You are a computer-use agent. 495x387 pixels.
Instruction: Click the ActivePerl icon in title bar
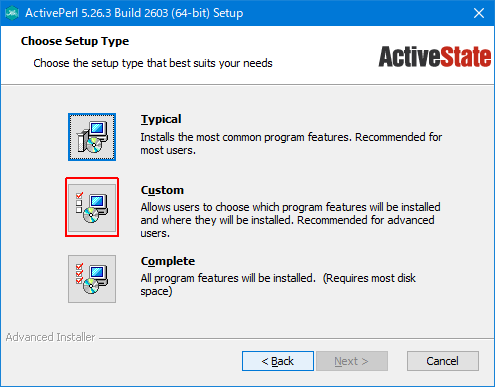[x=13, y=13]
